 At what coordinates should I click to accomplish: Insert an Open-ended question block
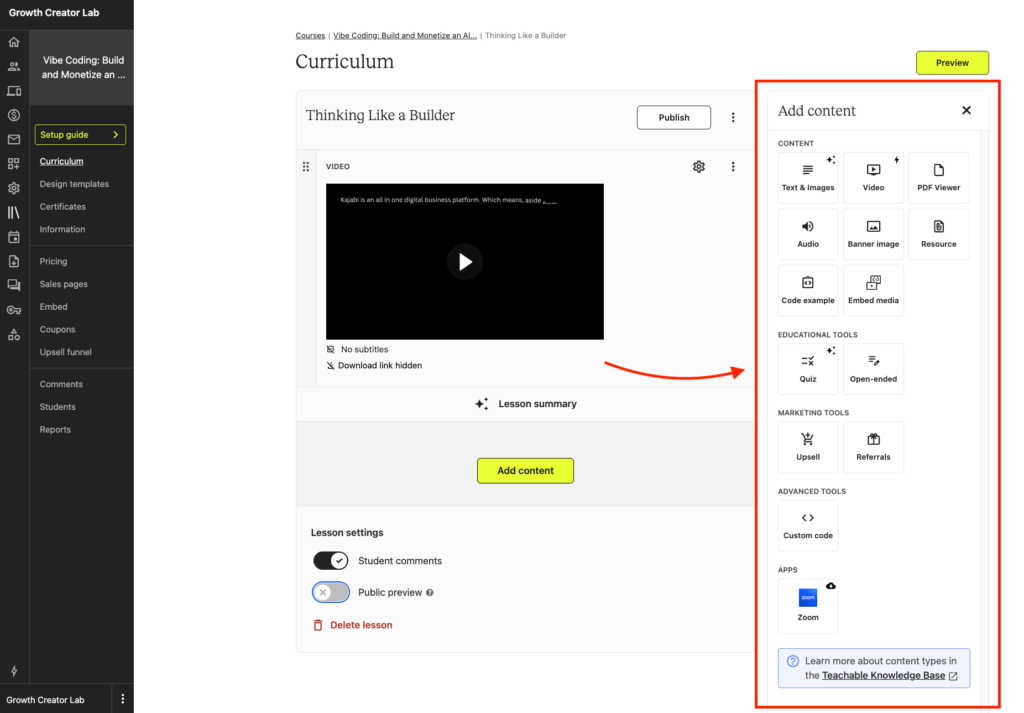coord(873,368)
